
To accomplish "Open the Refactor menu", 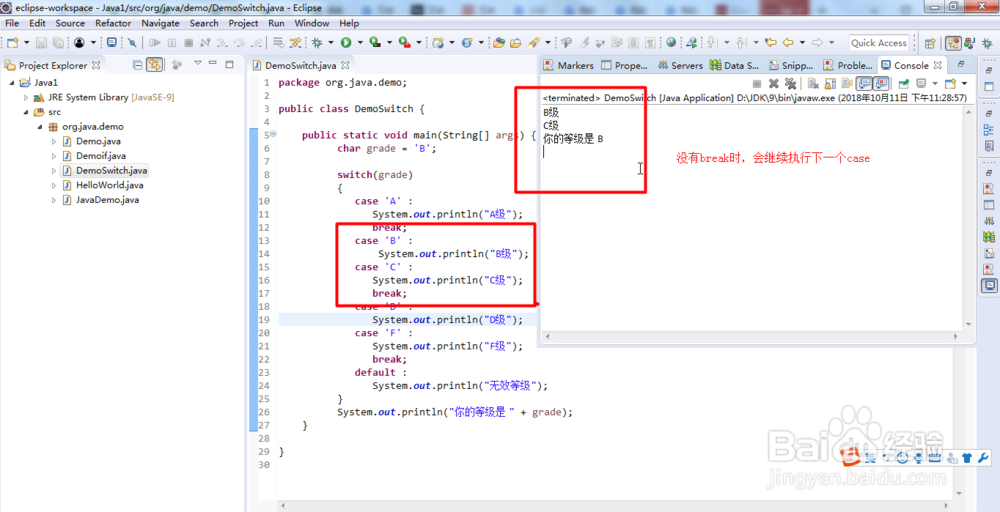I will point(113,23).
